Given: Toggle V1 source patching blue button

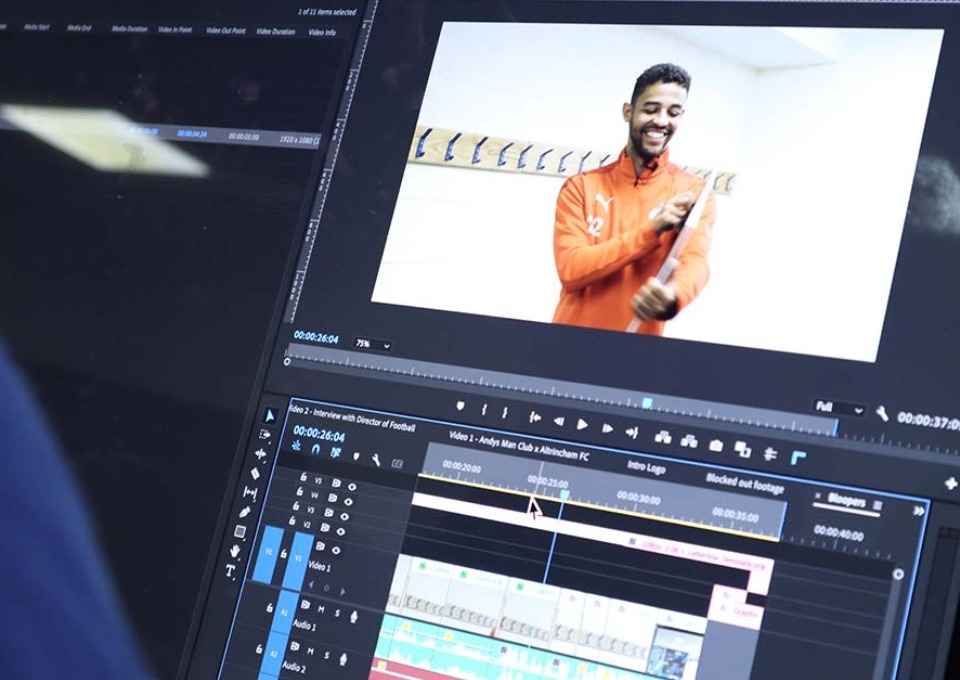Looking at the screenshot, I should pyautogui.click(x=267, y=553).
